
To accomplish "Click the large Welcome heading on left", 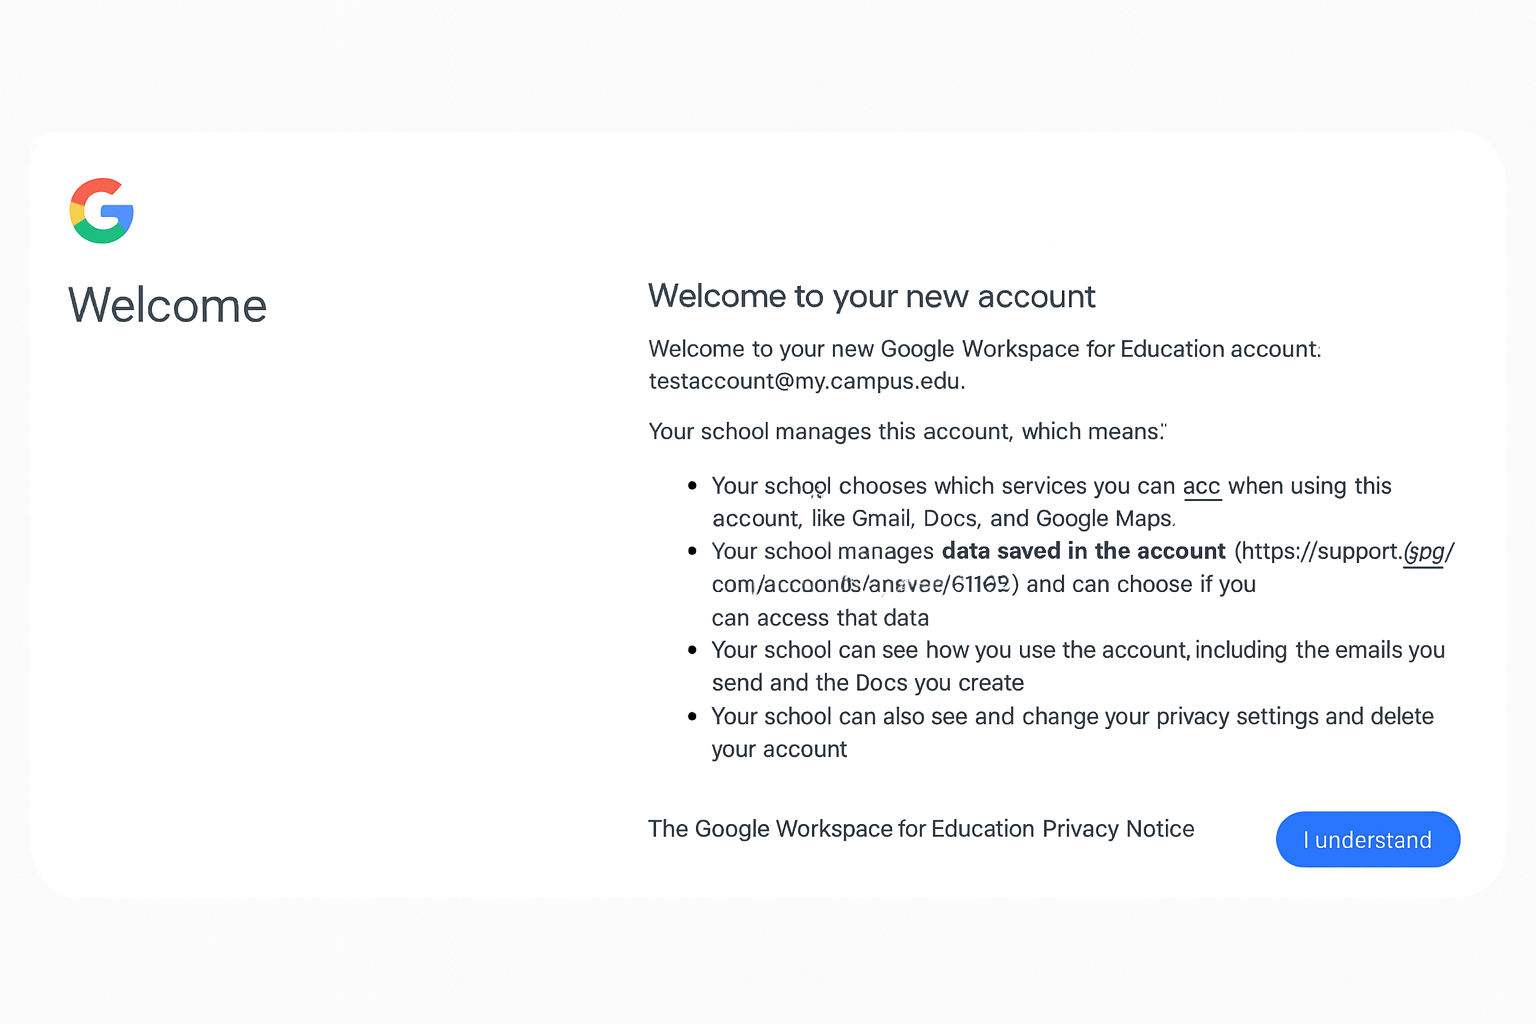I will (x=167, y=305).
